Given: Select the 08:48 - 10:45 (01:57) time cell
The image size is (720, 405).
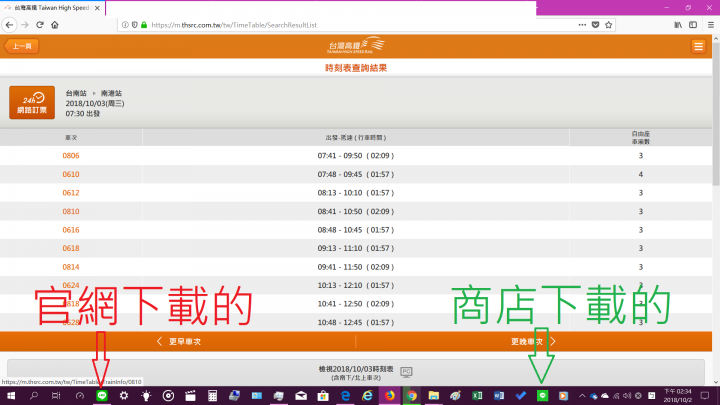Looking at the screenshot, I should tap(356, 230).
